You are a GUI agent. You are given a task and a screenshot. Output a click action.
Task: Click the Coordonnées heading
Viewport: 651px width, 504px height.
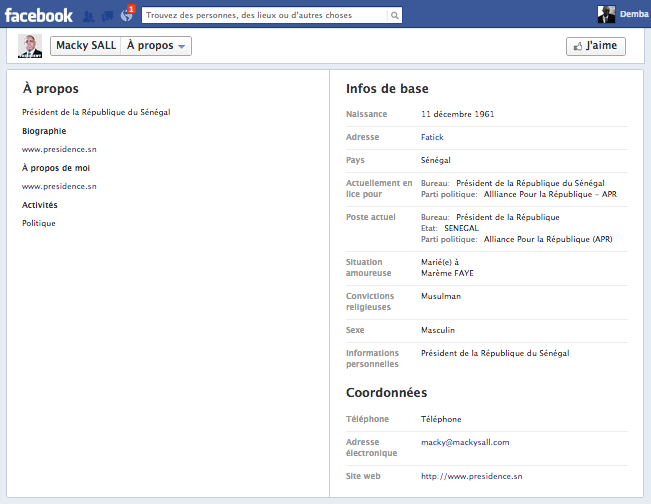(x=387, y=392)
